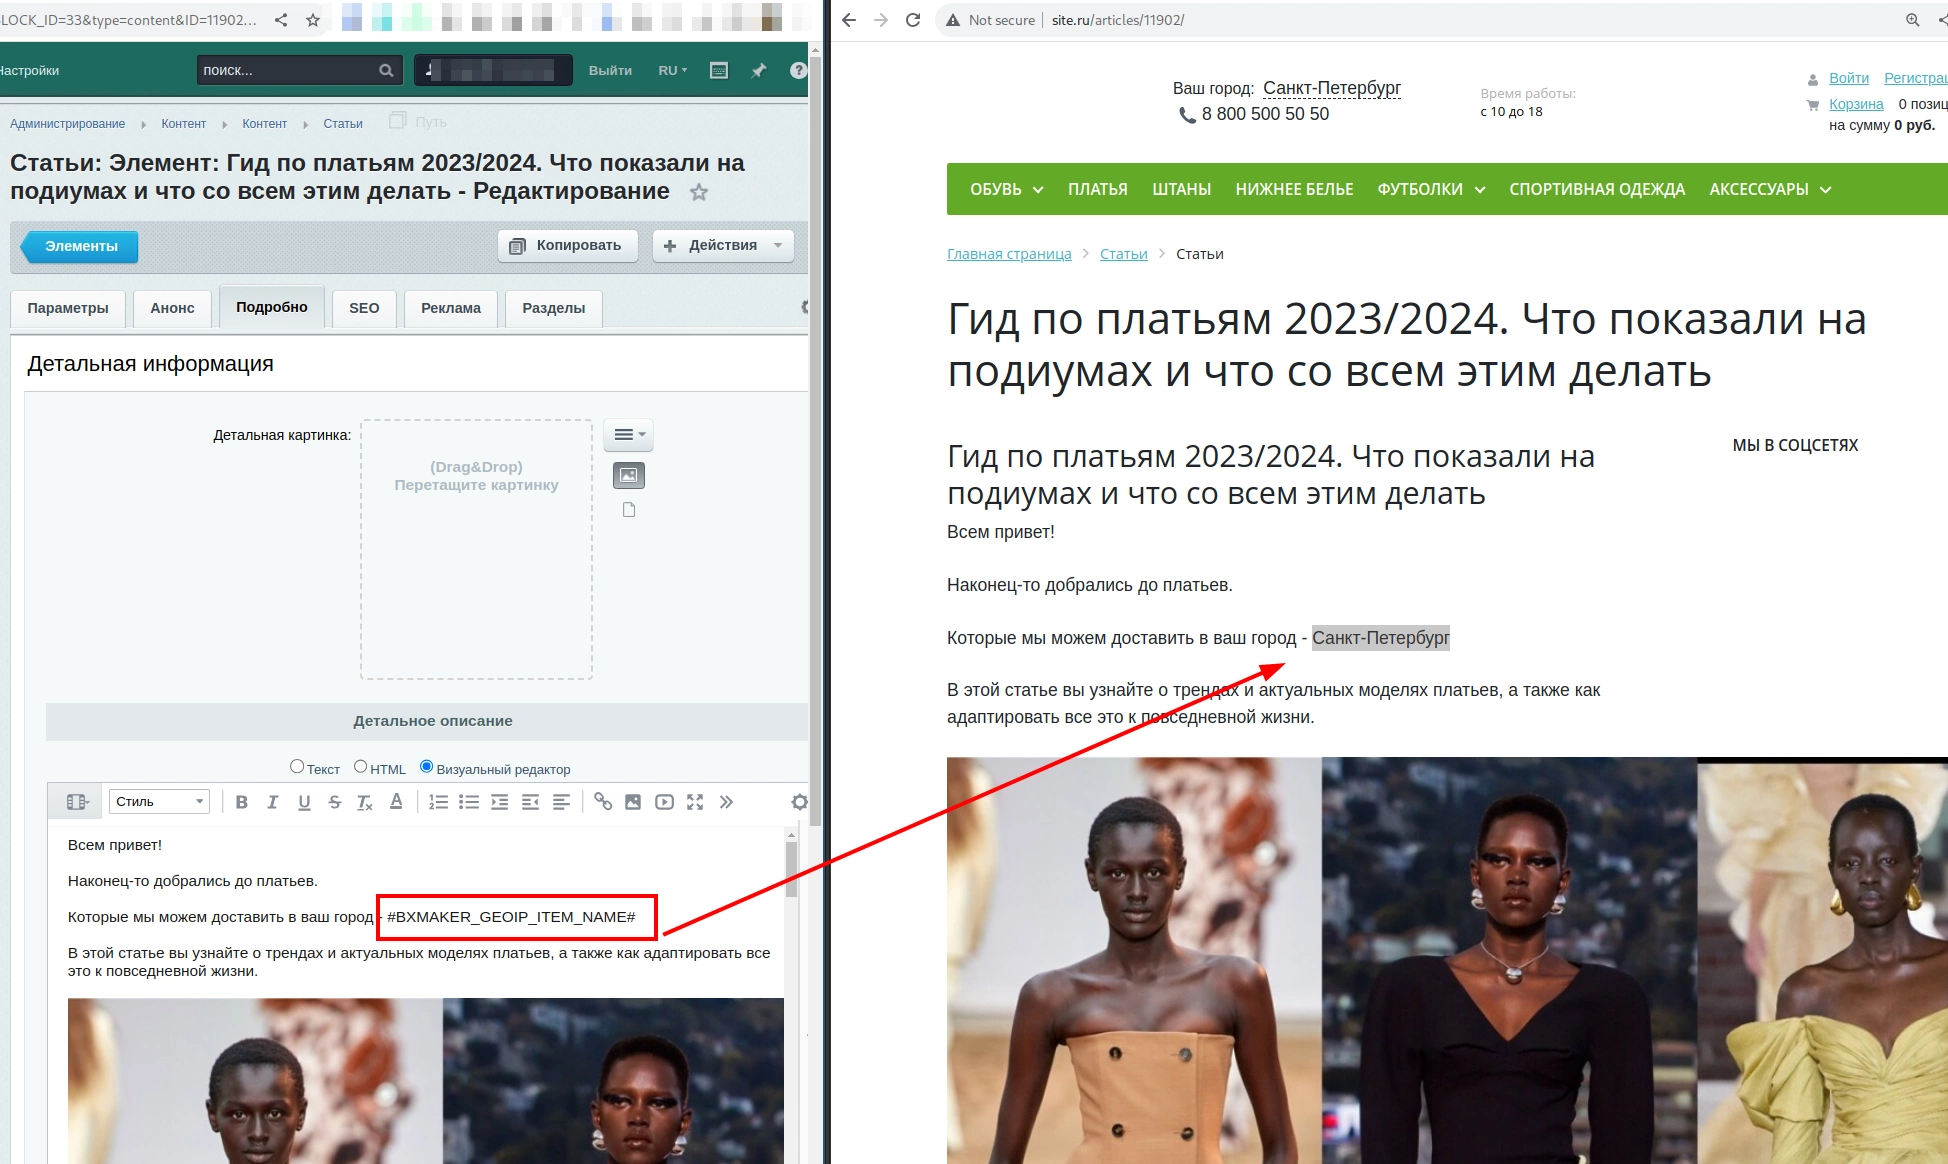Click the italic formatting icon

[272, 802]
